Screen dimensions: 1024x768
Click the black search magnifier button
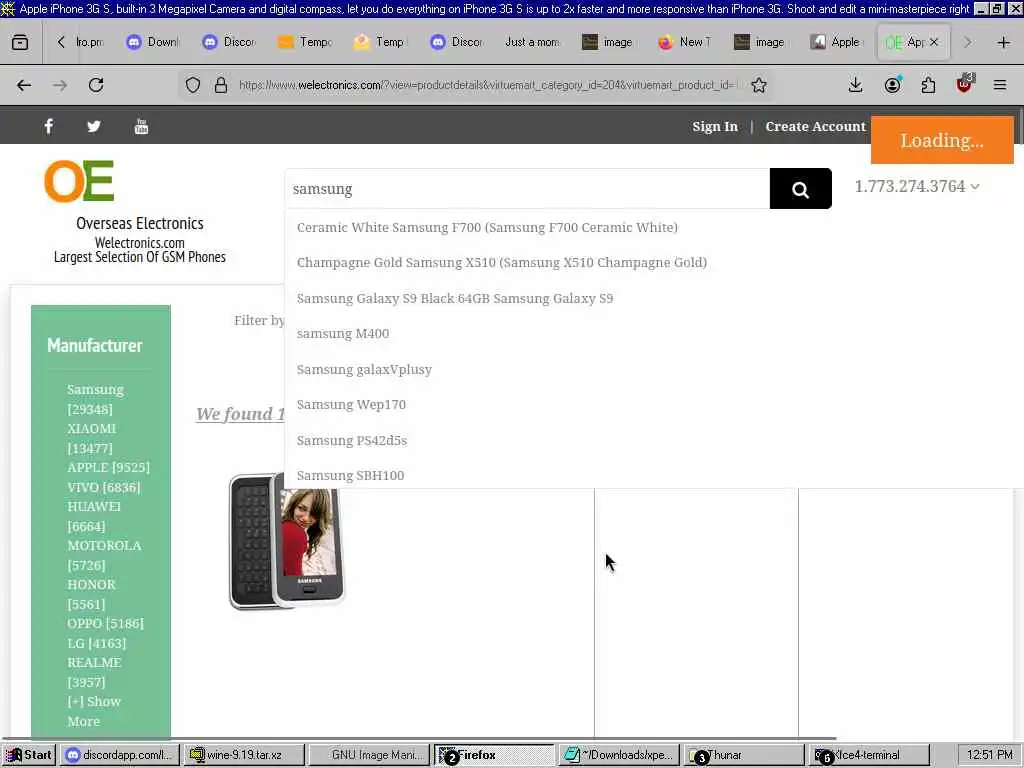(x=801, y=189)
